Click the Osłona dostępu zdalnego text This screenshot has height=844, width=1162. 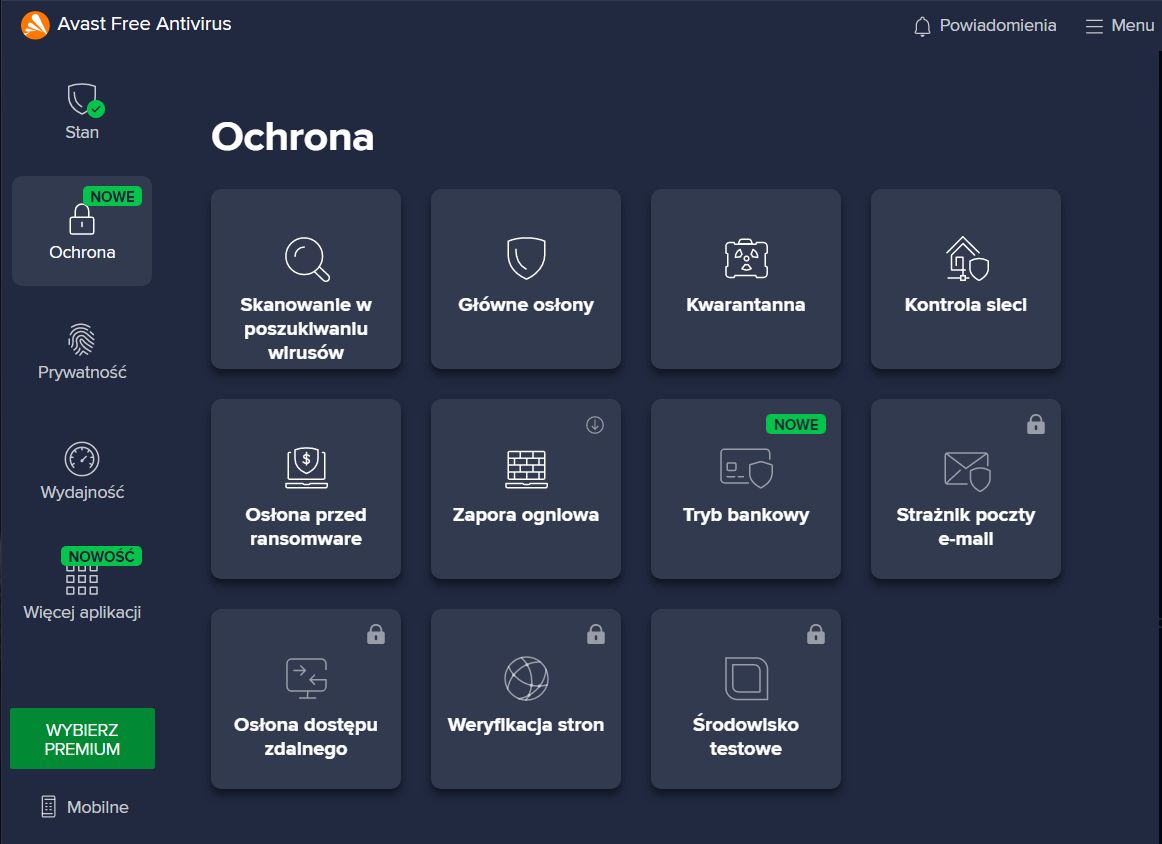(x=306, y=737)
